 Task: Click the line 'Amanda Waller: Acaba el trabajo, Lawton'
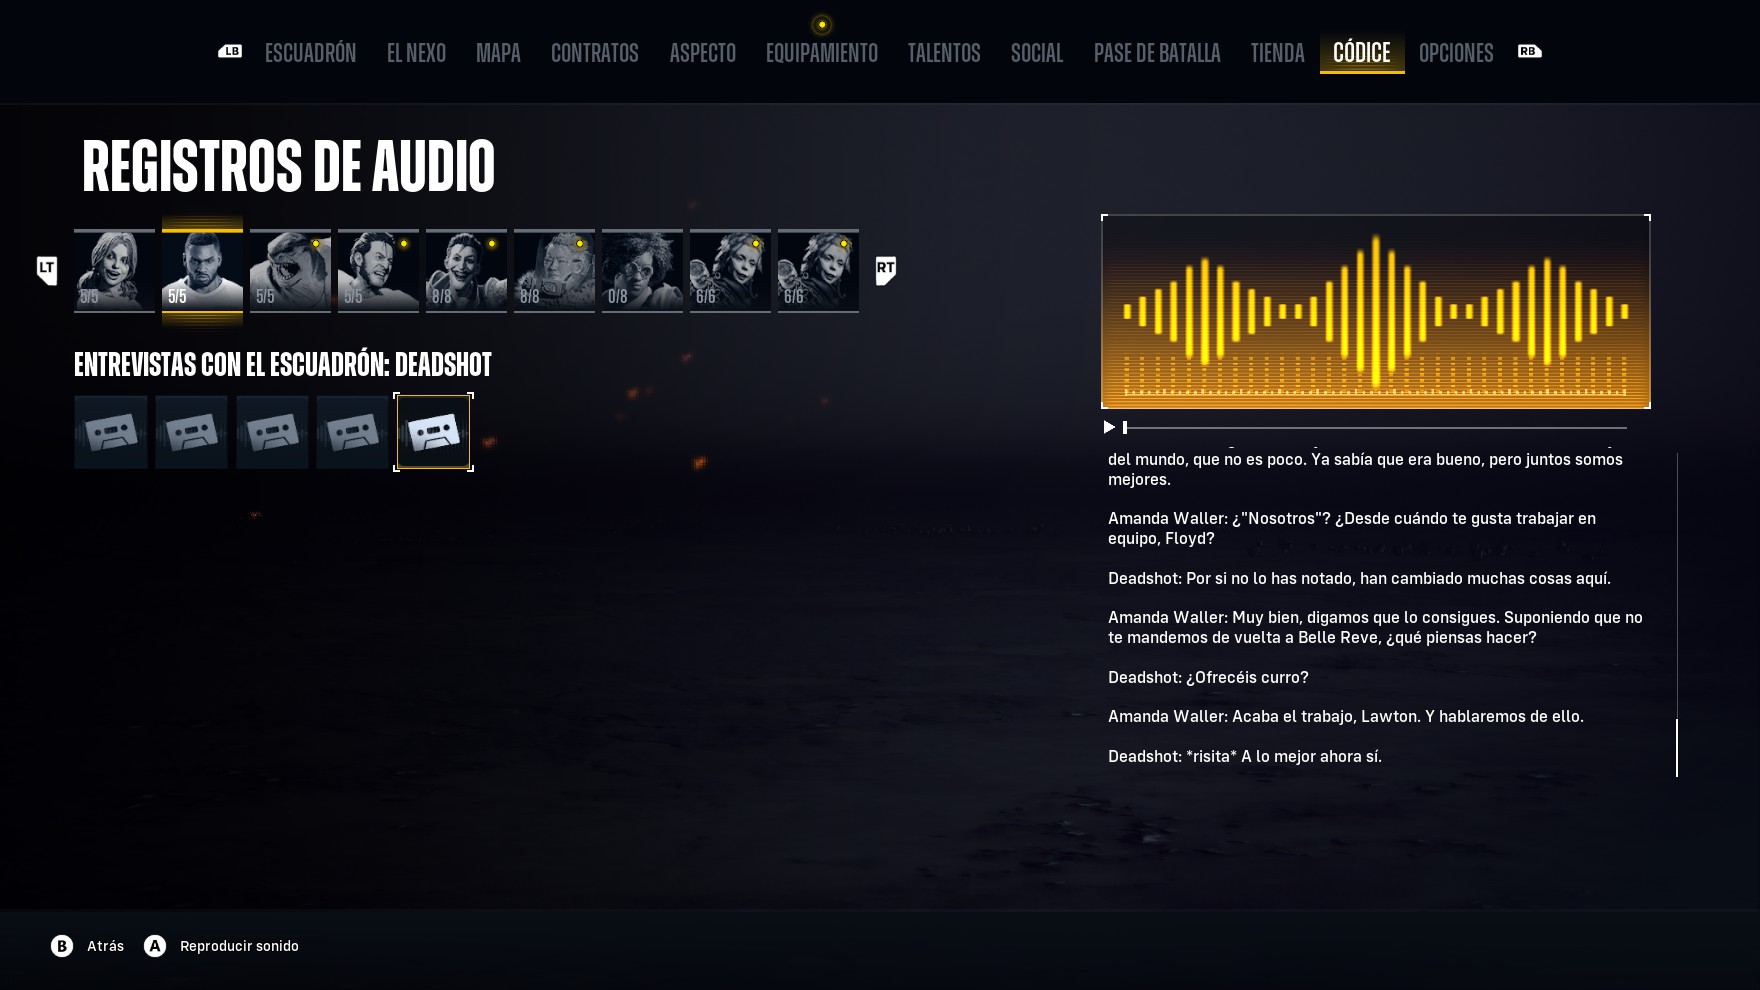point(1346,716)
